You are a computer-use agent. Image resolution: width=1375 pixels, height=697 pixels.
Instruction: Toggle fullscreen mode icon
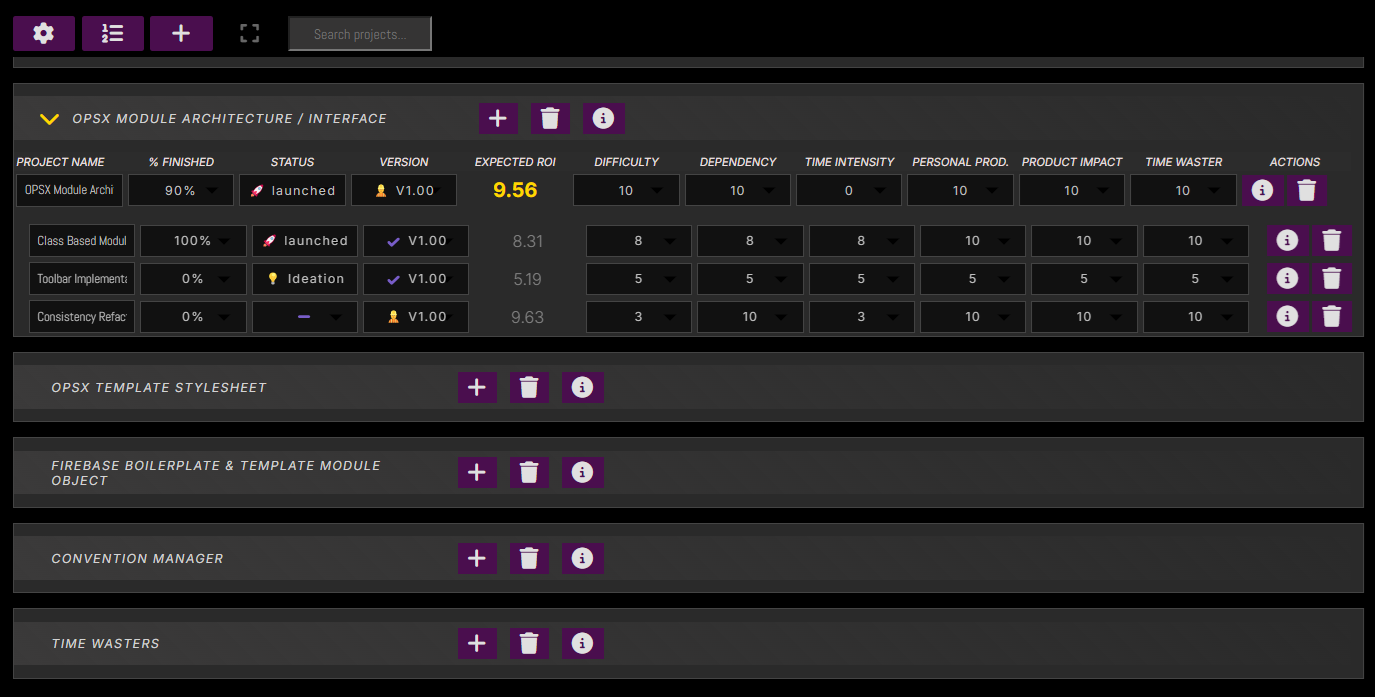tap(250, 33)
